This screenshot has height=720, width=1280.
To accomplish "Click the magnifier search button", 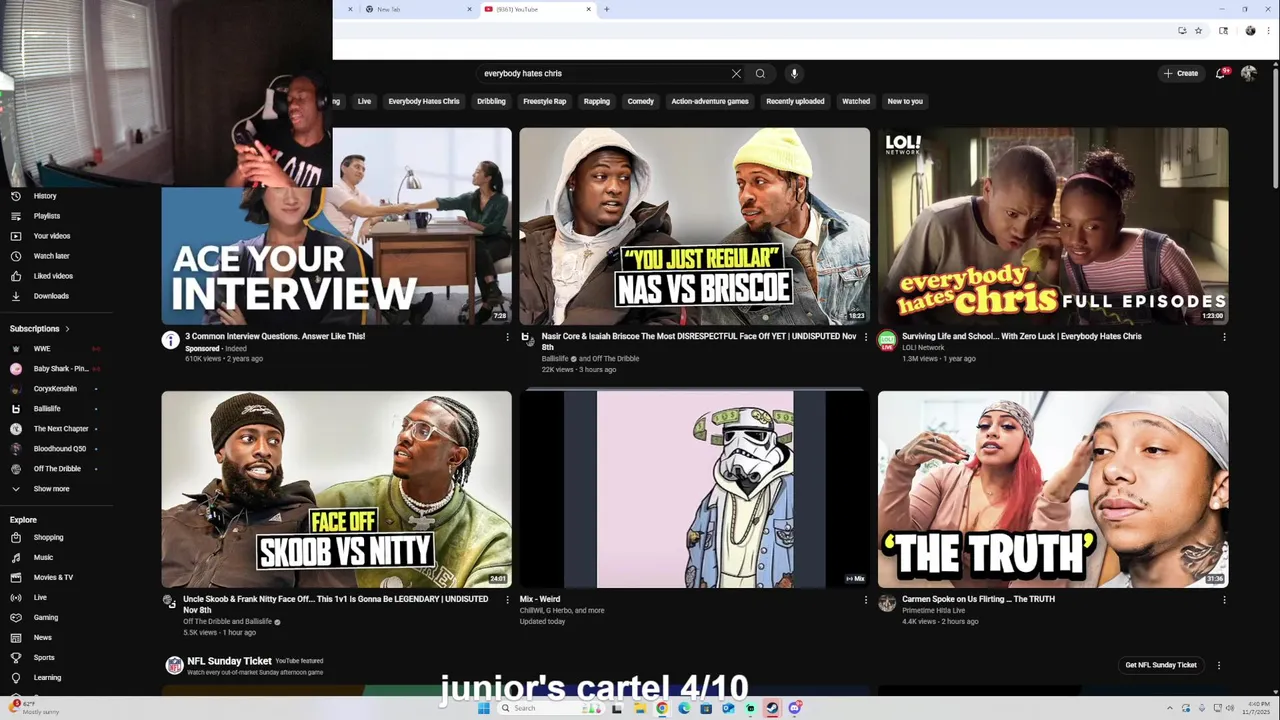I will pyautogui.click(x=760, y=74).
